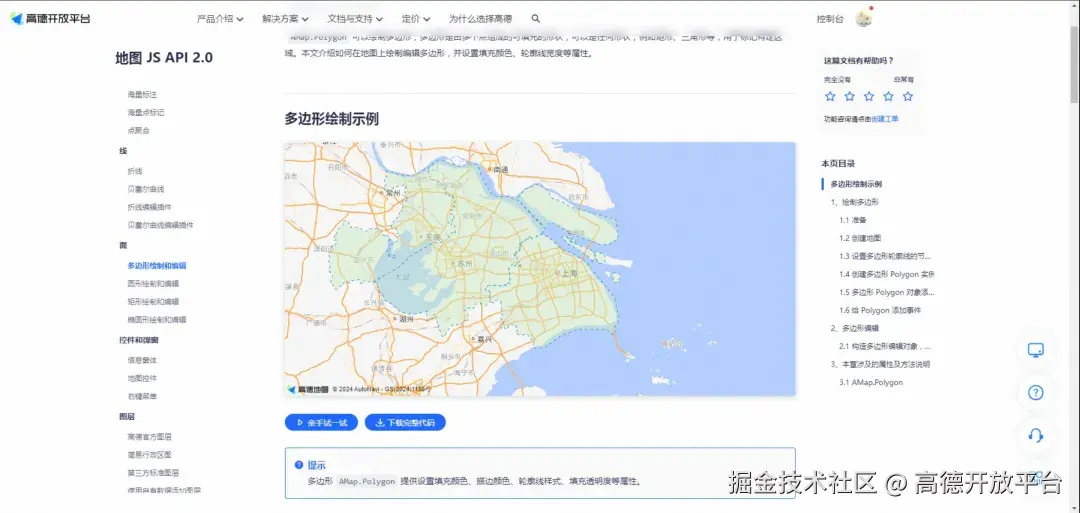
Task: Click the floating monitor screen icon
Action: point(1035,350)
